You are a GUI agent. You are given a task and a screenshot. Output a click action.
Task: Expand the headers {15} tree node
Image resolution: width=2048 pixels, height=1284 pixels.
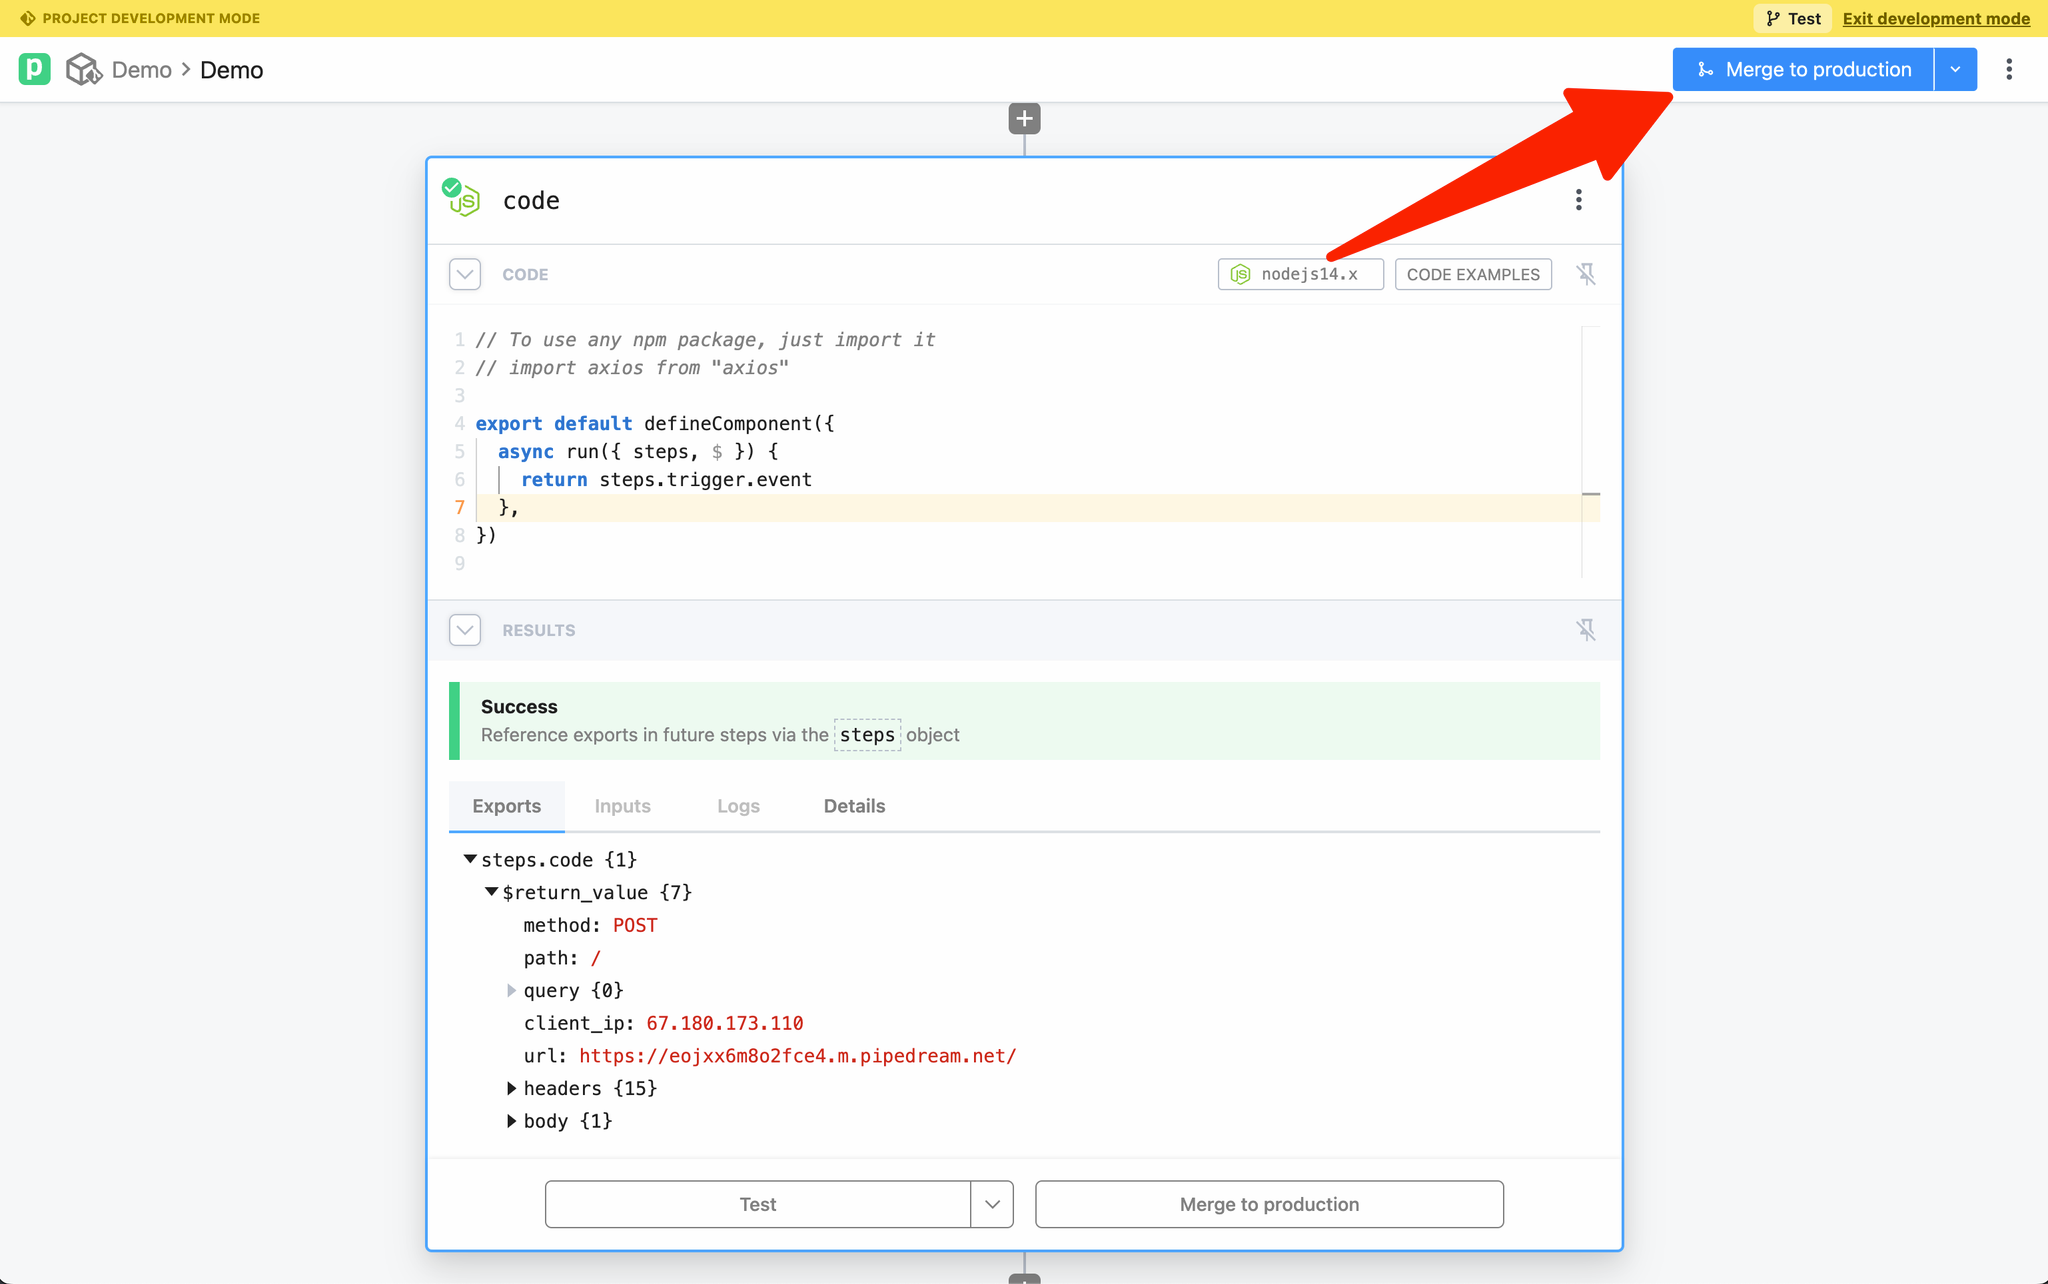pos(512,1088)
